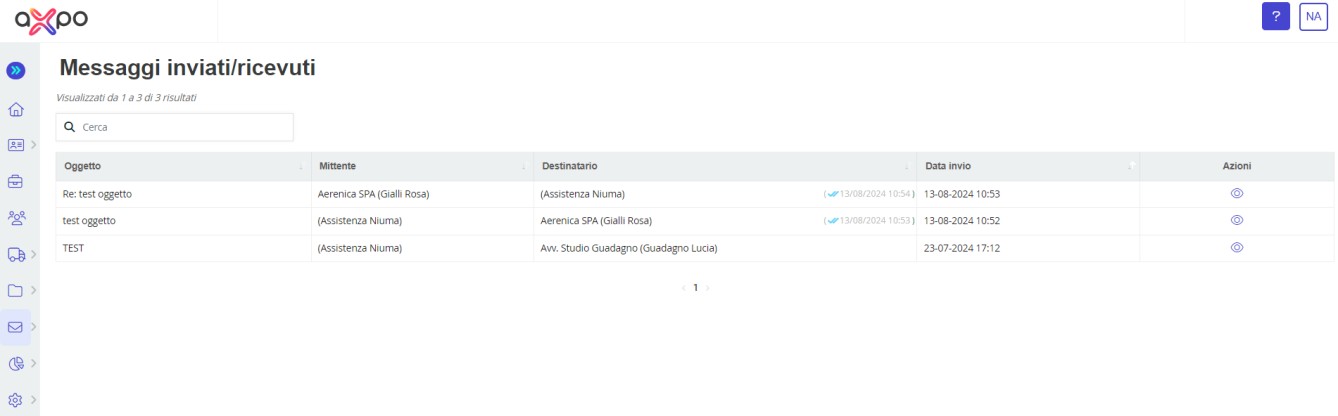Screen dimensions: 1338x416
Task: Sort by Destinatario column header
Action: (725, 166)
